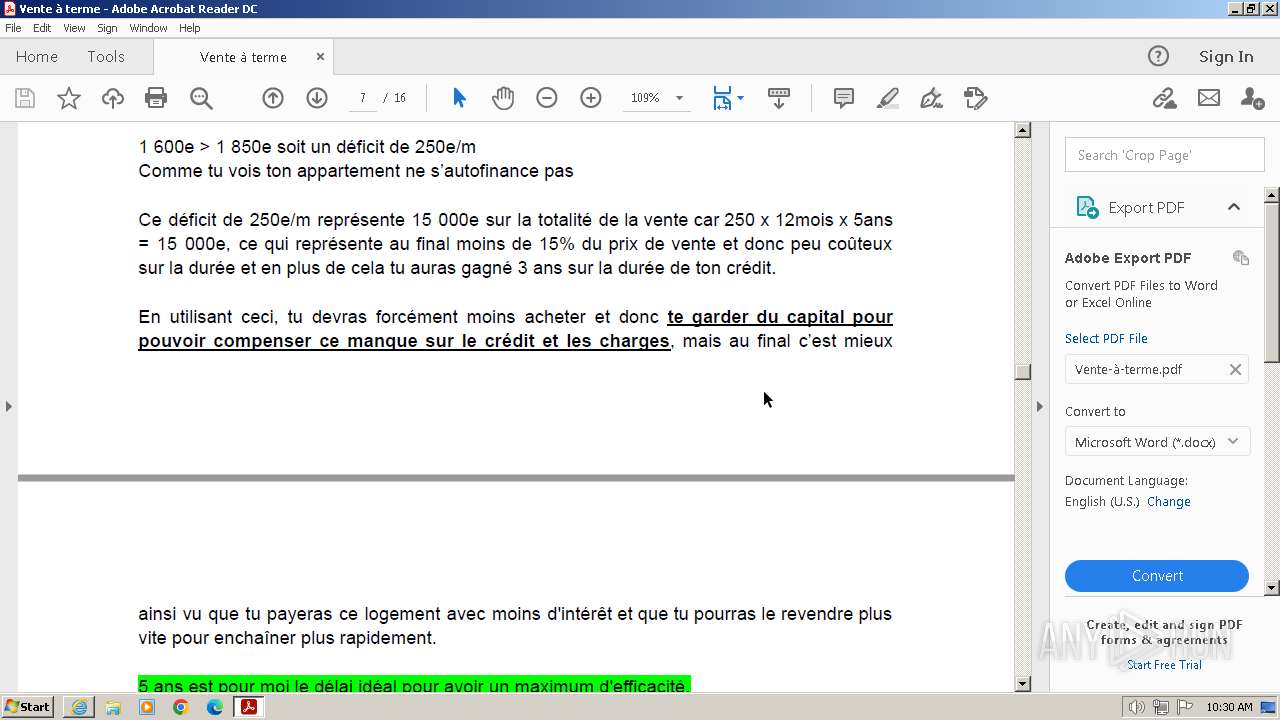Add a sticky note comment
The image size is (1280, 720).
click(x=844, y=98)
